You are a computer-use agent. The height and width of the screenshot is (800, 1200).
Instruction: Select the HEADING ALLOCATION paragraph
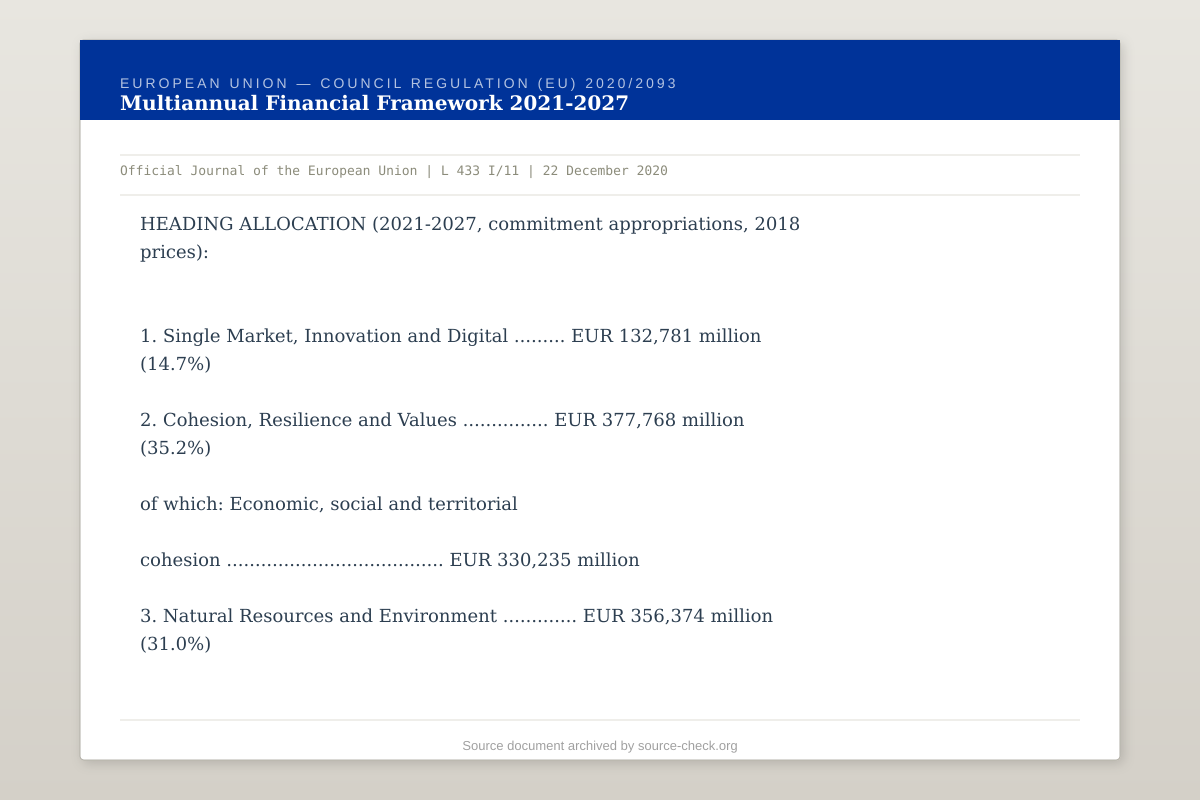(470, 237)
